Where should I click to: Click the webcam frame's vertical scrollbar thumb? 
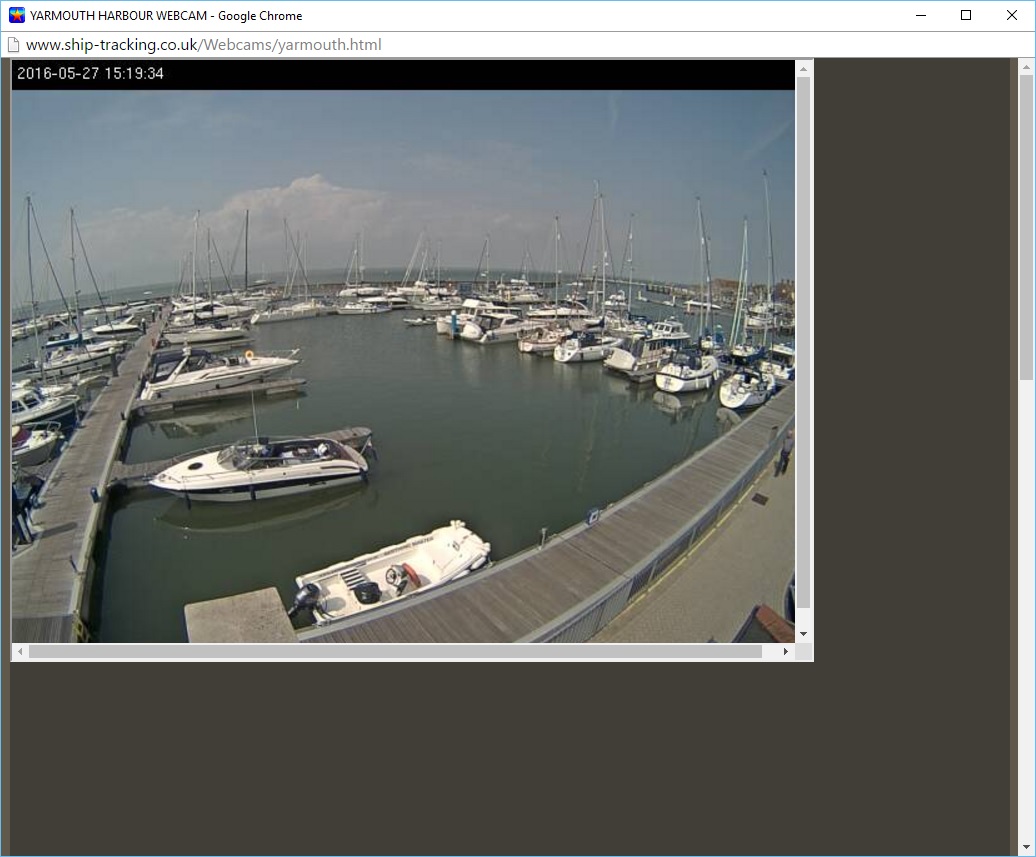click(803, 340)
